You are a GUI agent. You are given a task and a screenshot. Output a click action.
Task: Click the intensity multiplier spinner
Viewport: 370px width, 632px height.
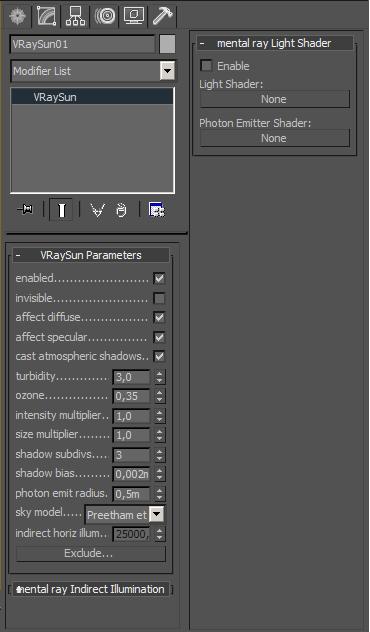[160, 416]
